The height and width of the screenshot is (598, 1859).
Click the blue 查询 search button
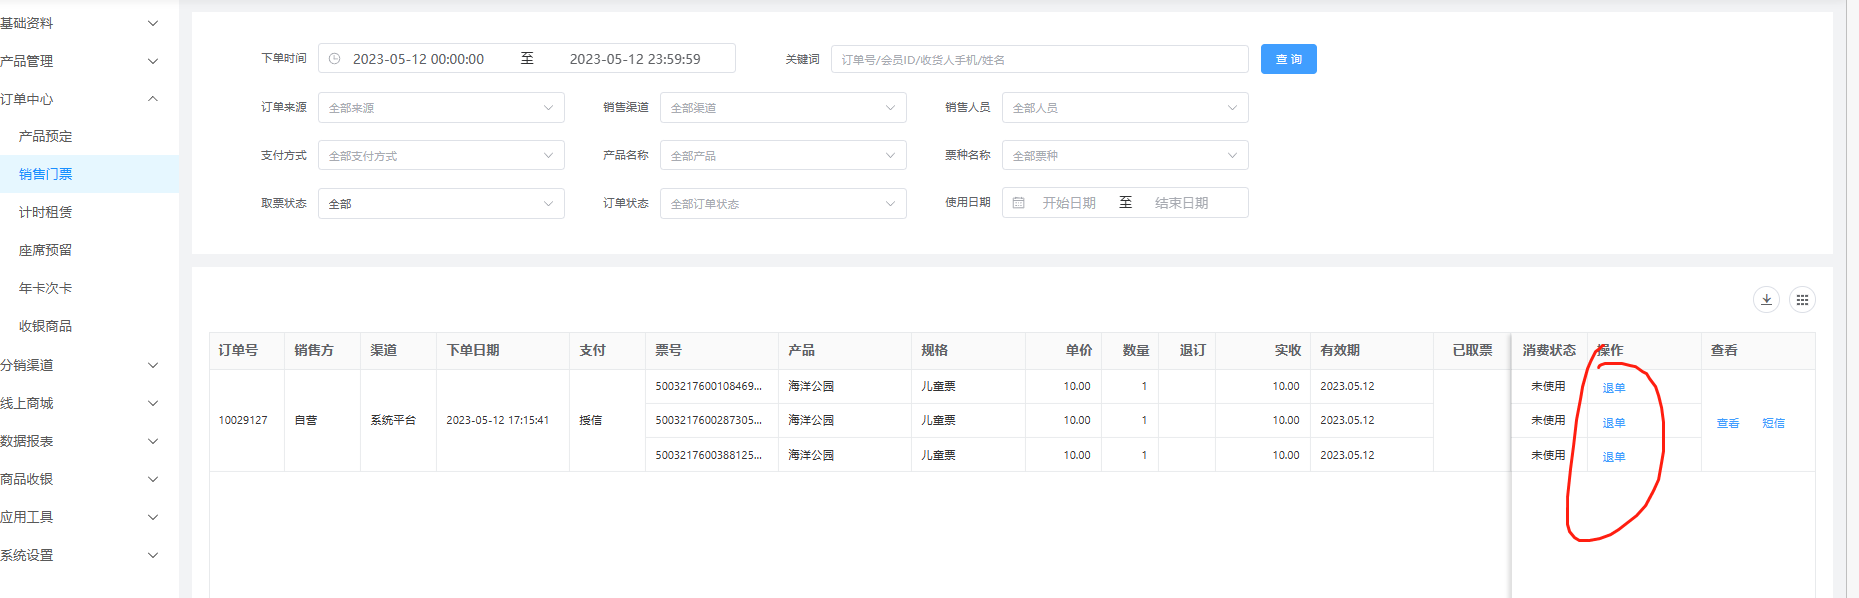(x=1288, y=59)
